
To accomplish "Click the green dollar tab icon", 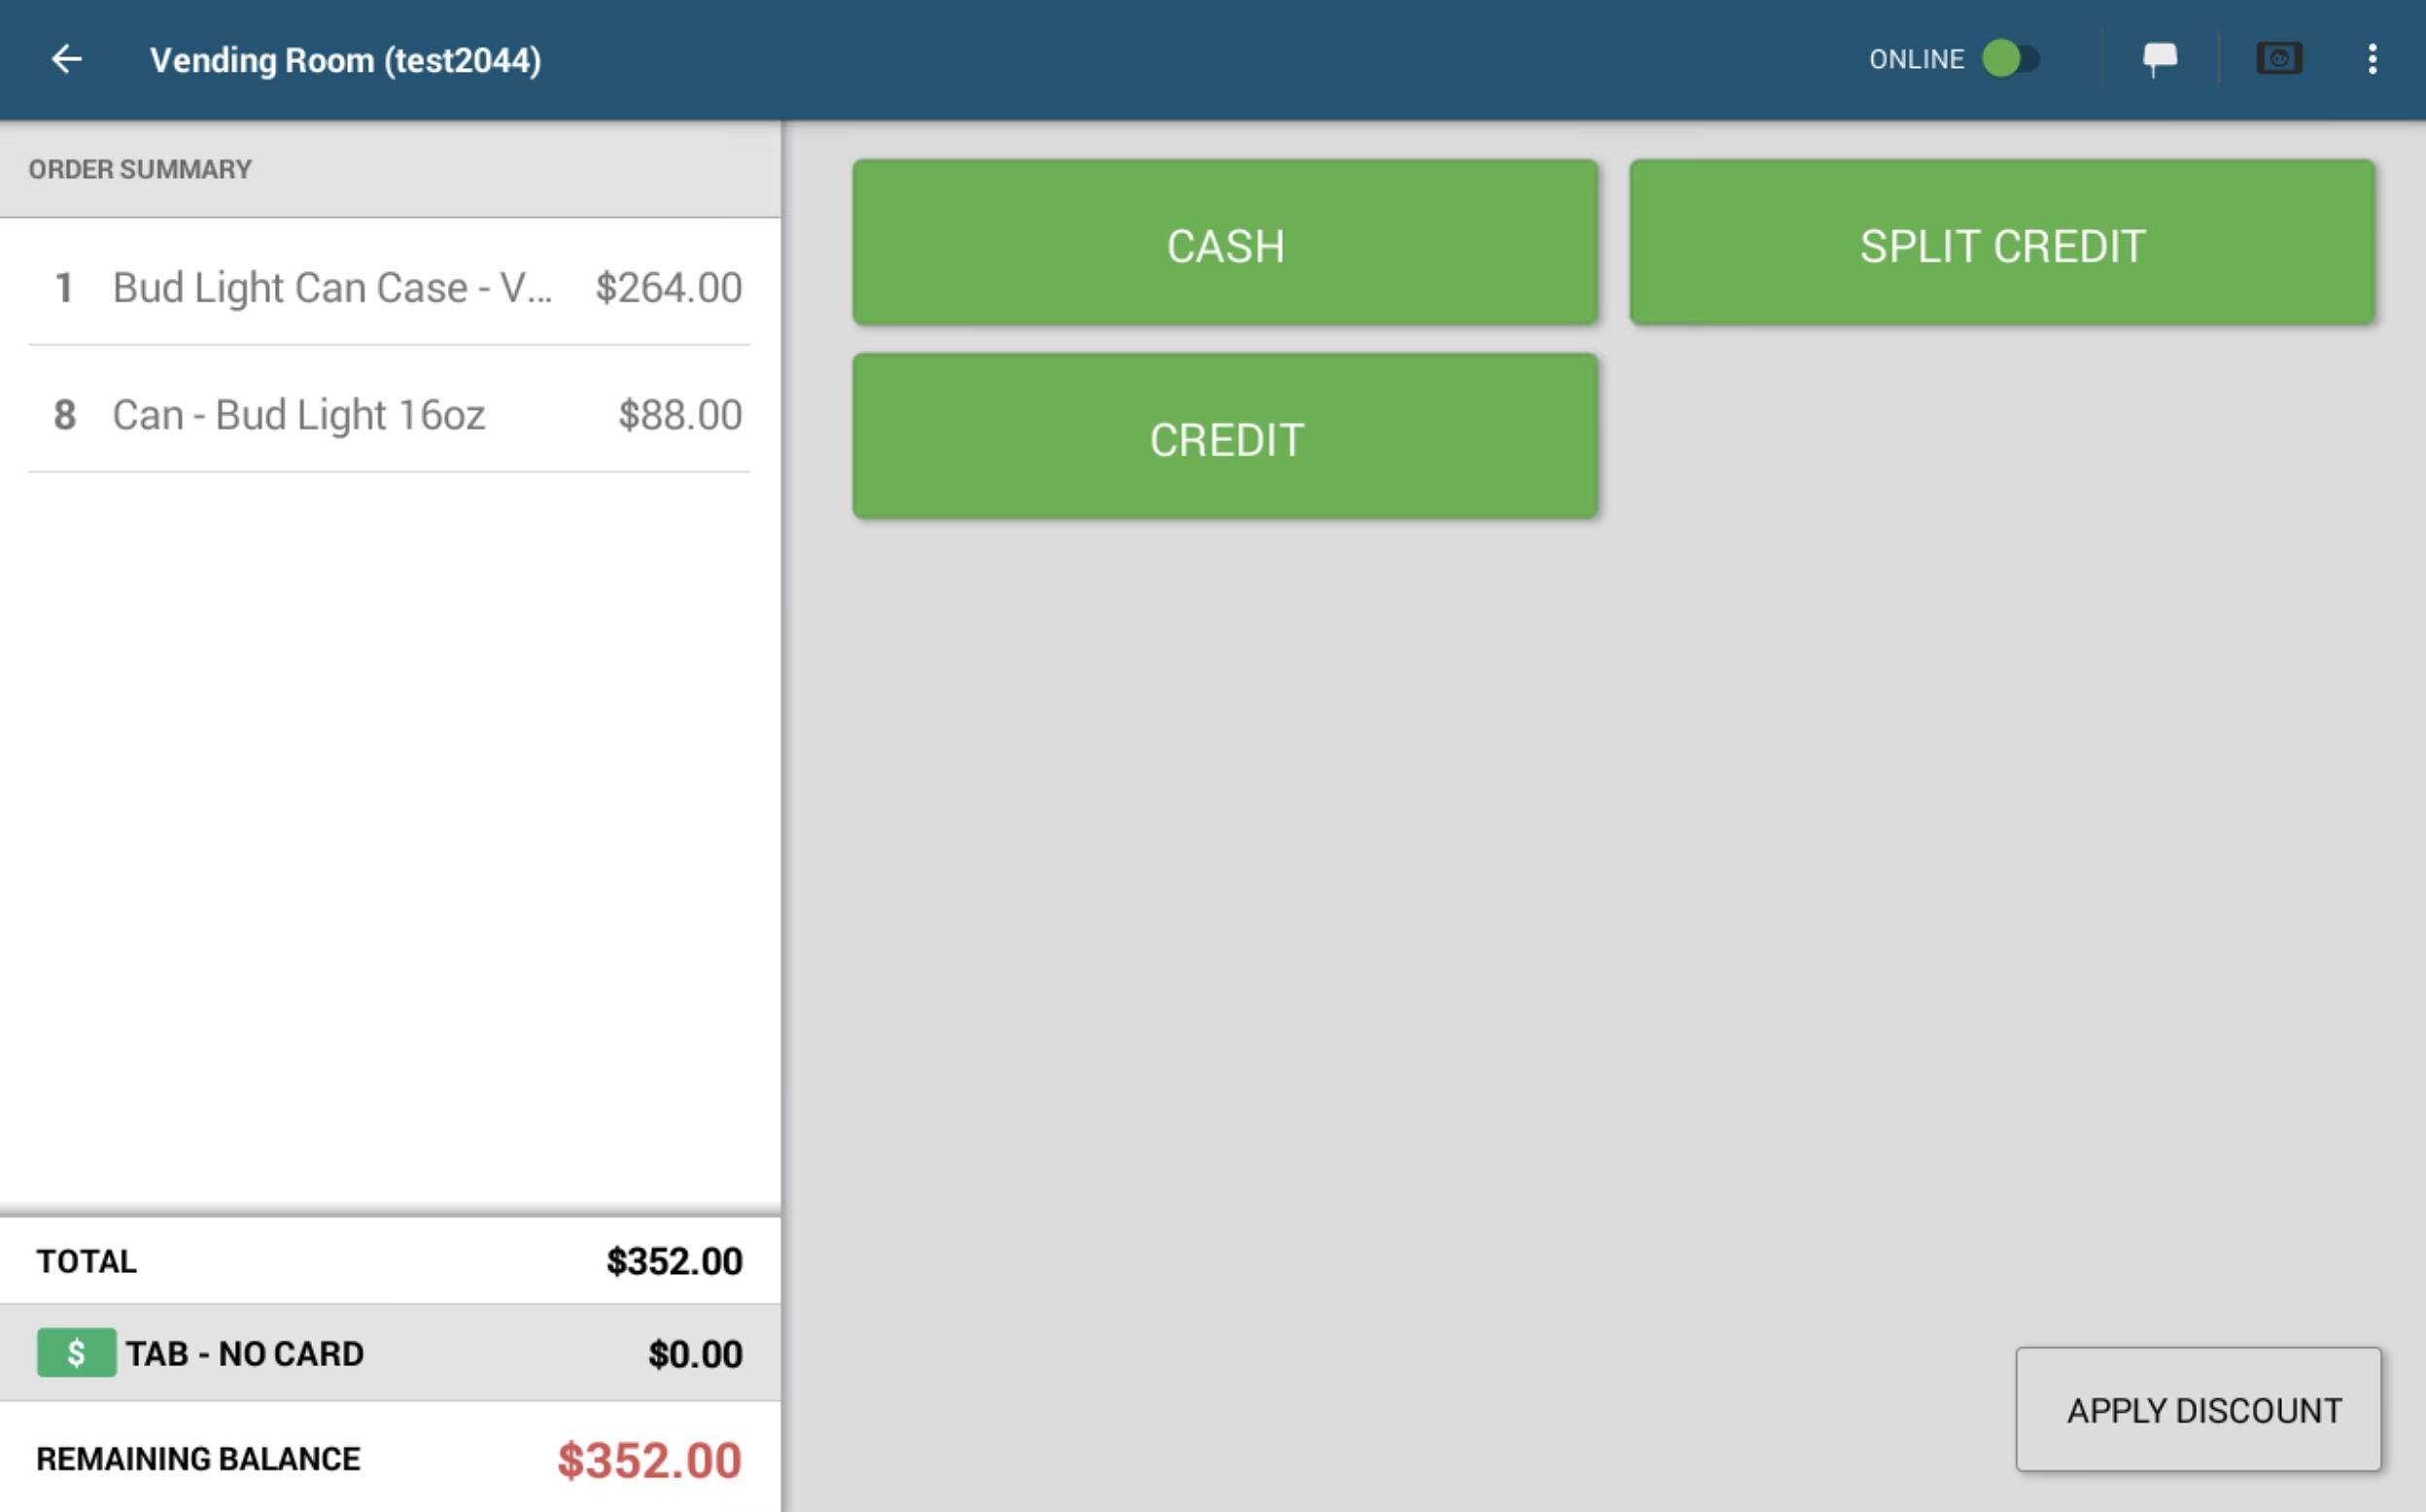I will [x=76, y=1353].
